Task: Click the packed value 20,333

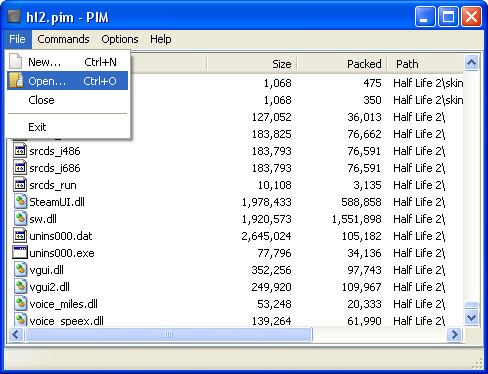Action: point(364,304)
